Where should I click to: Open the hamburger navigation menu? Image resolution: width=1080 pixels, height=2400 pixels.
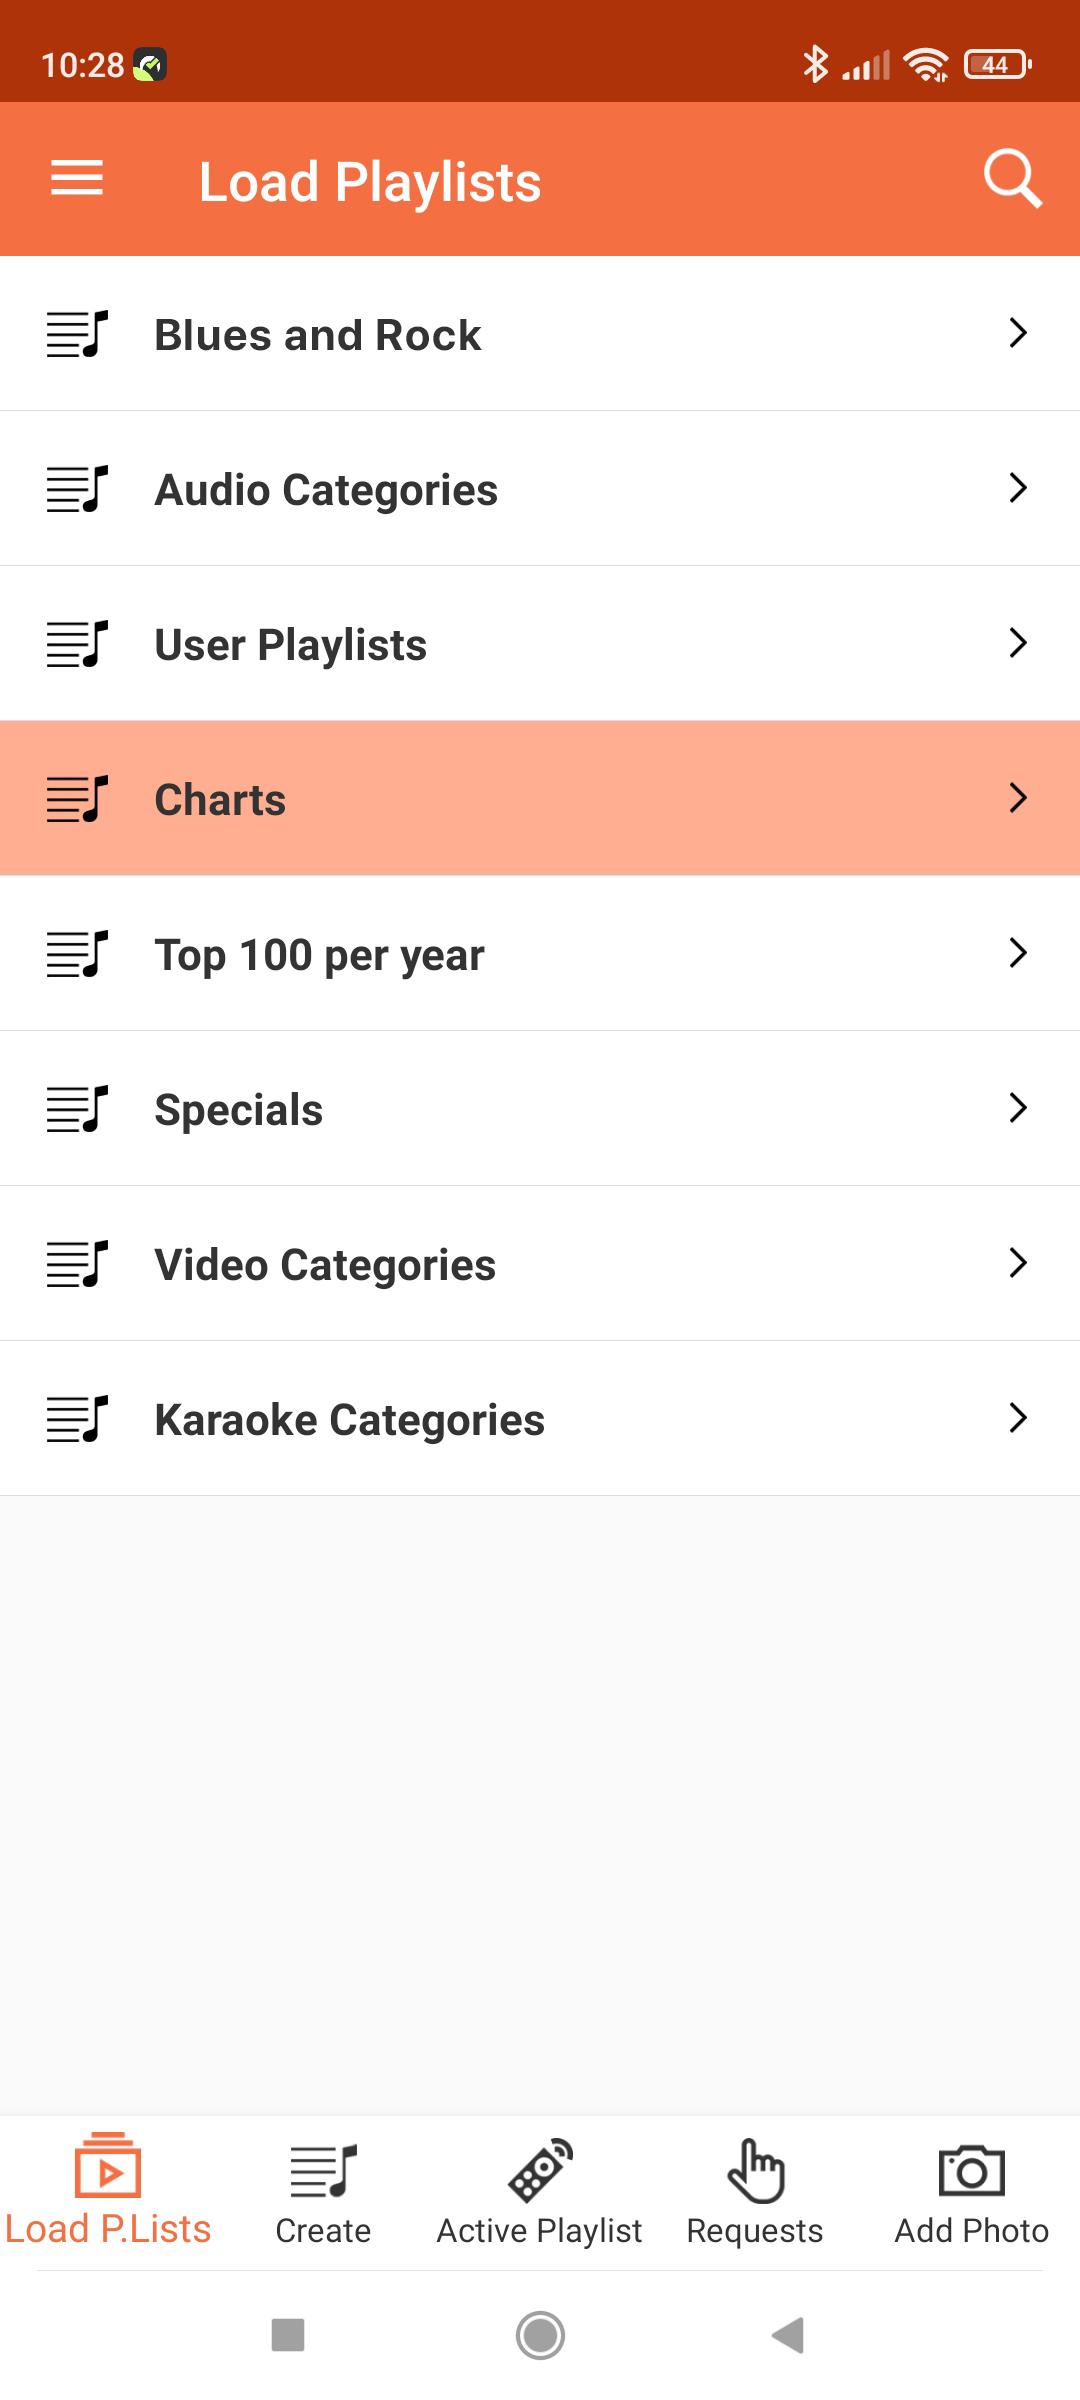click(77, 179)
